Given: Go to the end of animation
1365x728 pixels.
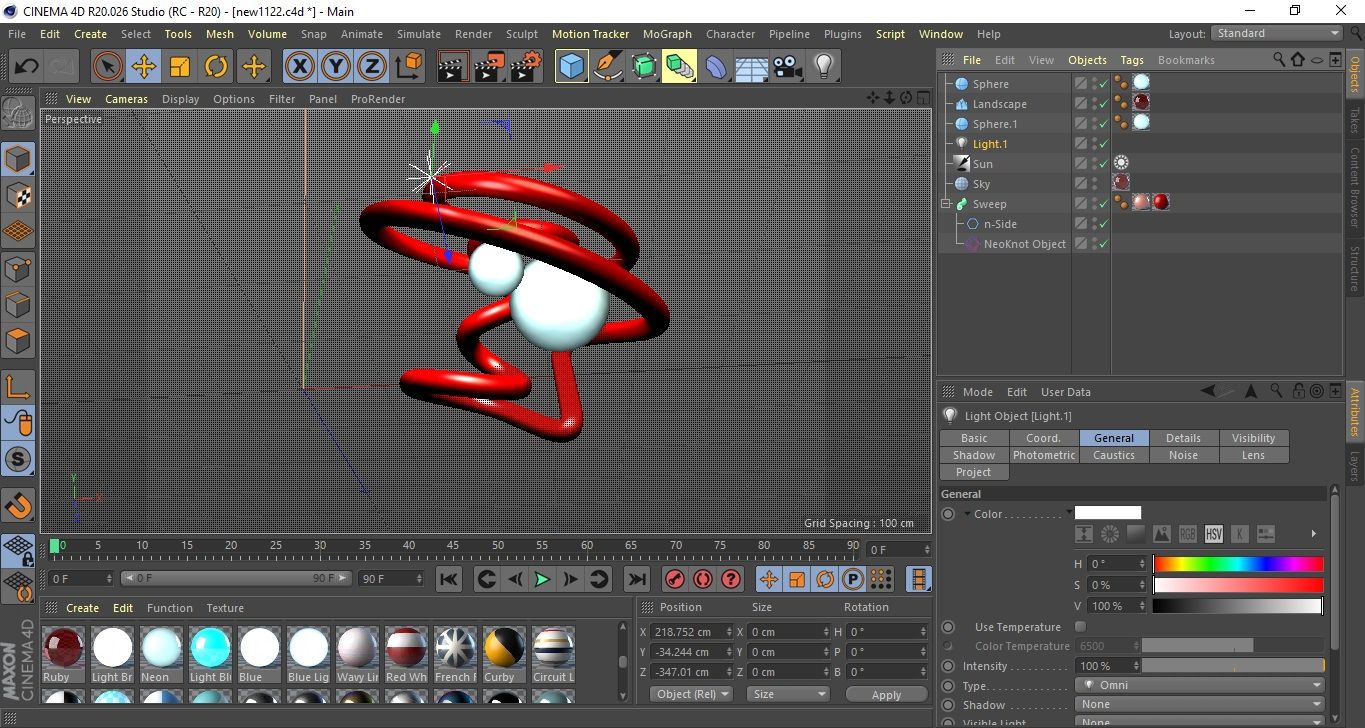Looking at the screenshot, I should coord(636,579).
